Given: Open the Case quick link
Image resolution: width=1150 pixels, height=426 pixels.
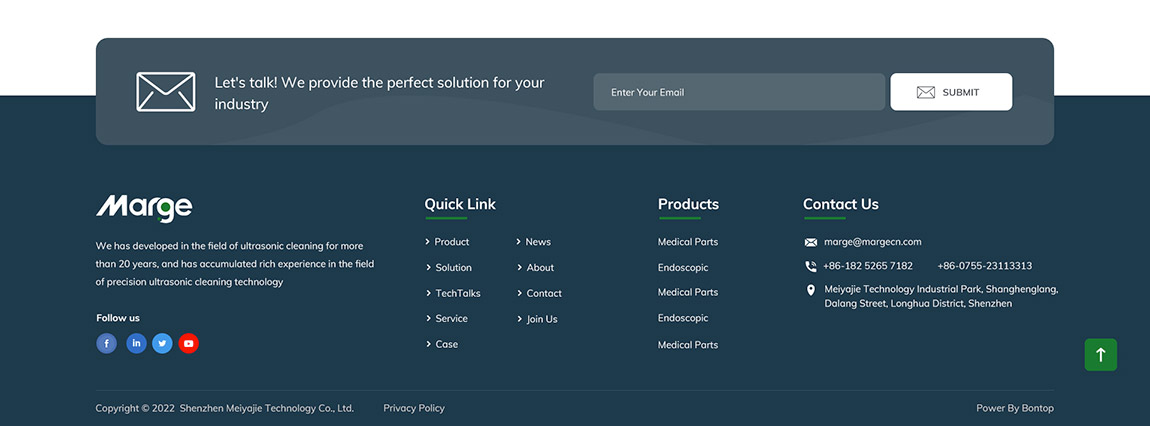Looking at the screenshot, I should (446, 344).
